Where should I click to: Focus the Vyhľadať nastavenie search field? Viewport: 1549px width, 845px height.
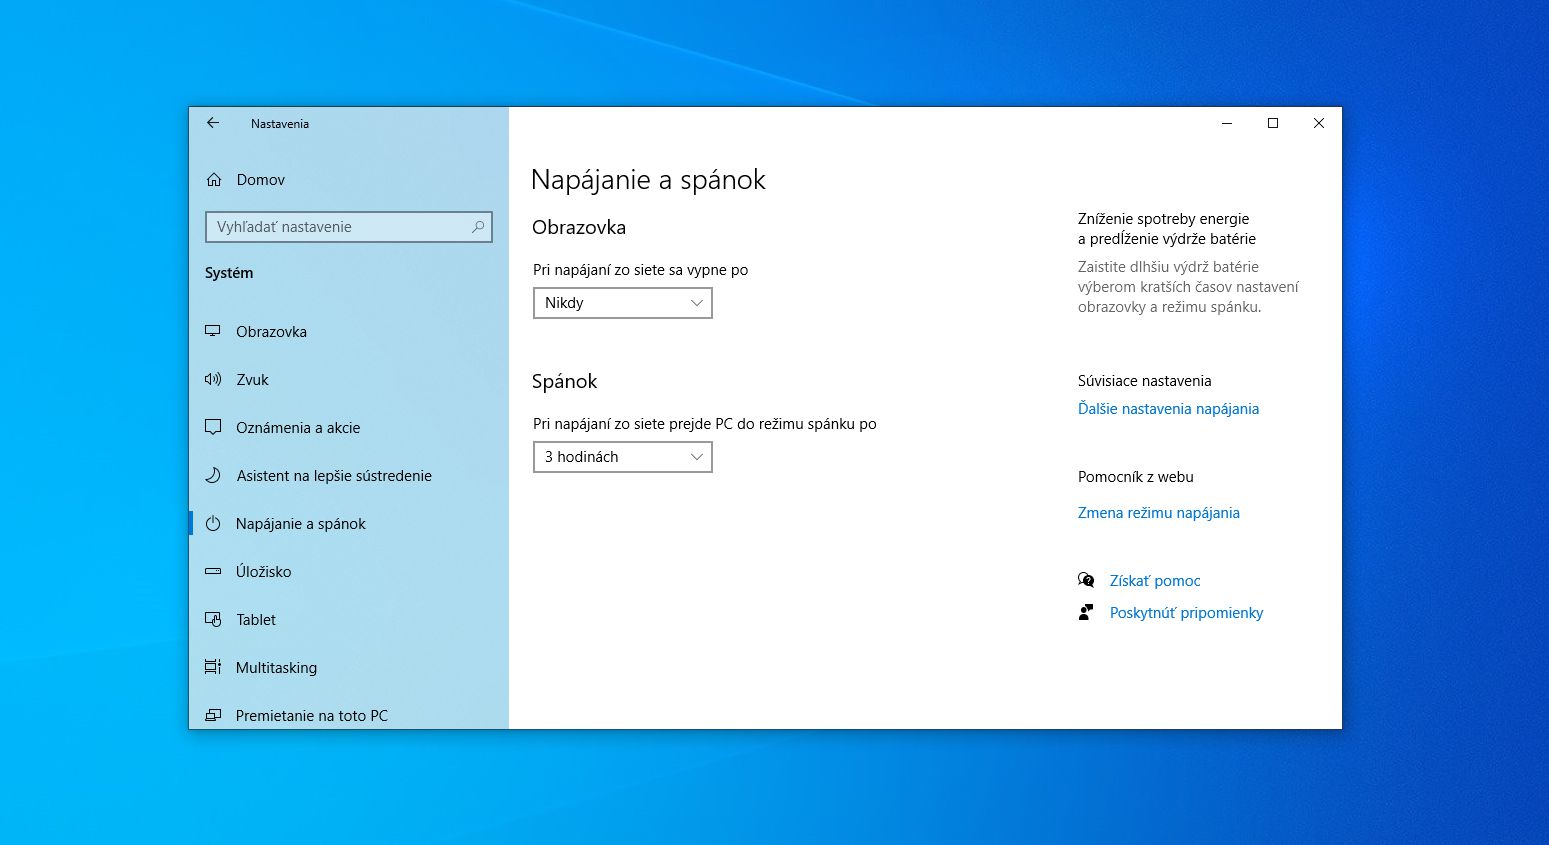(x=349, y=227)
